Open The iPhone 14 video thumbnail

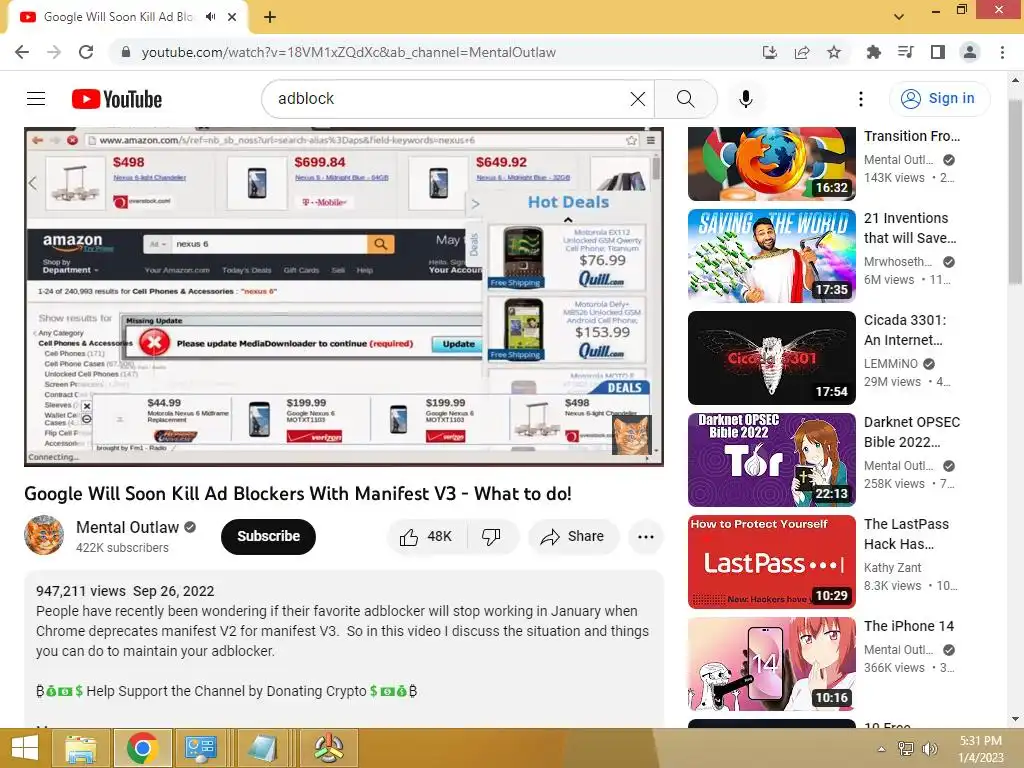(x=772, y=664)
